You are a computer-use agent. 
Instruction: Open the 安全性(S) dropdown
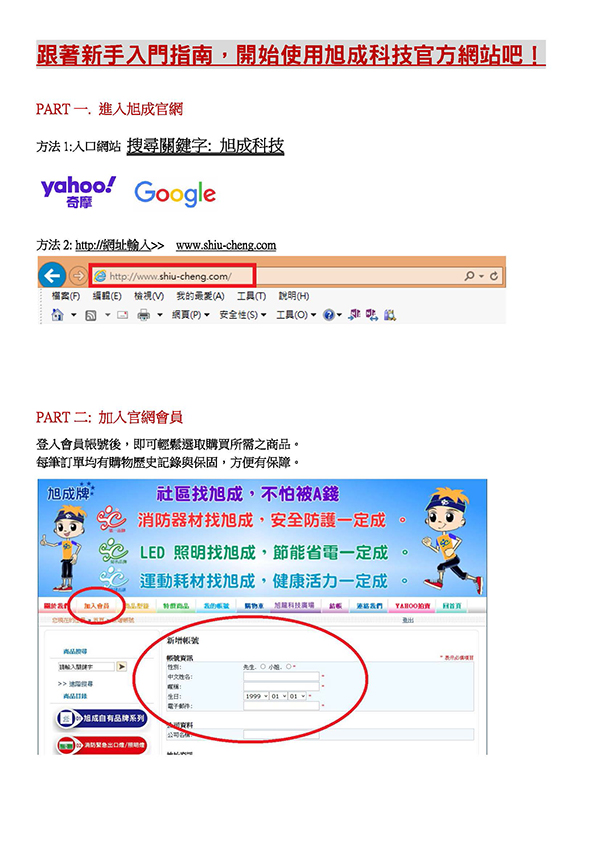242,315
